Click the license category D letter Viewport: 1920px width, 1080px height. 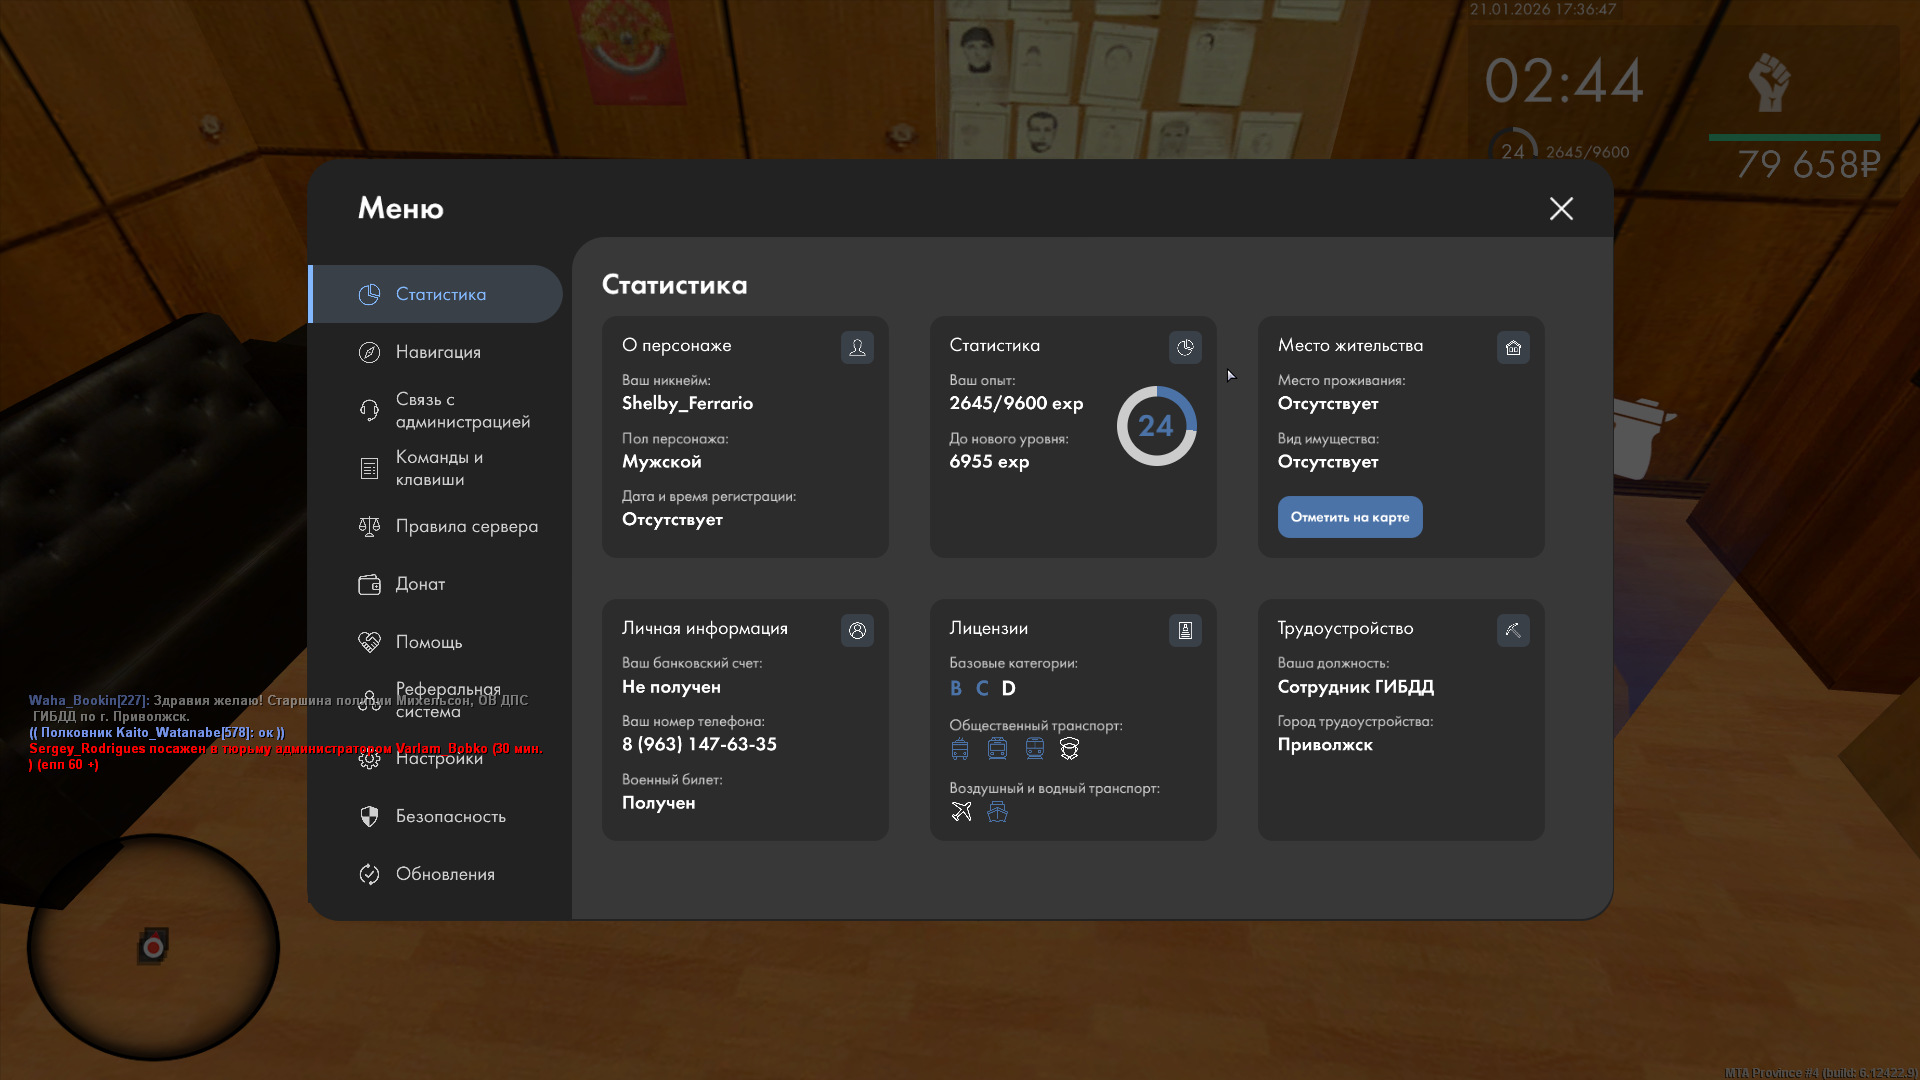pos(1008,688)
